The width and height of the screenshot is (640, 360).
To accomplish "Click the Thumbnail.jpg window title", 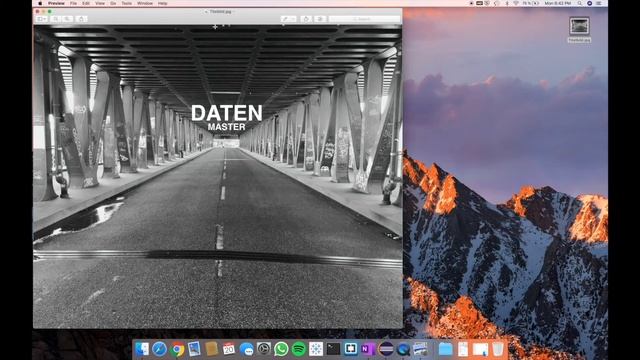I will (220, 11).
